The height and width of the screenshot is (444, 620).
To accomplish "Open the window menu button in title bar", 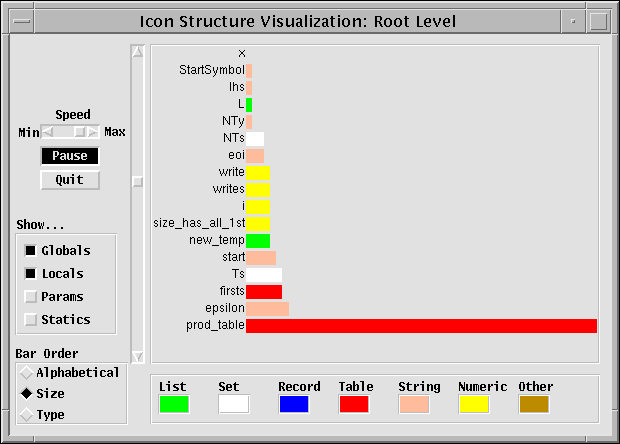I will [20, 21].
